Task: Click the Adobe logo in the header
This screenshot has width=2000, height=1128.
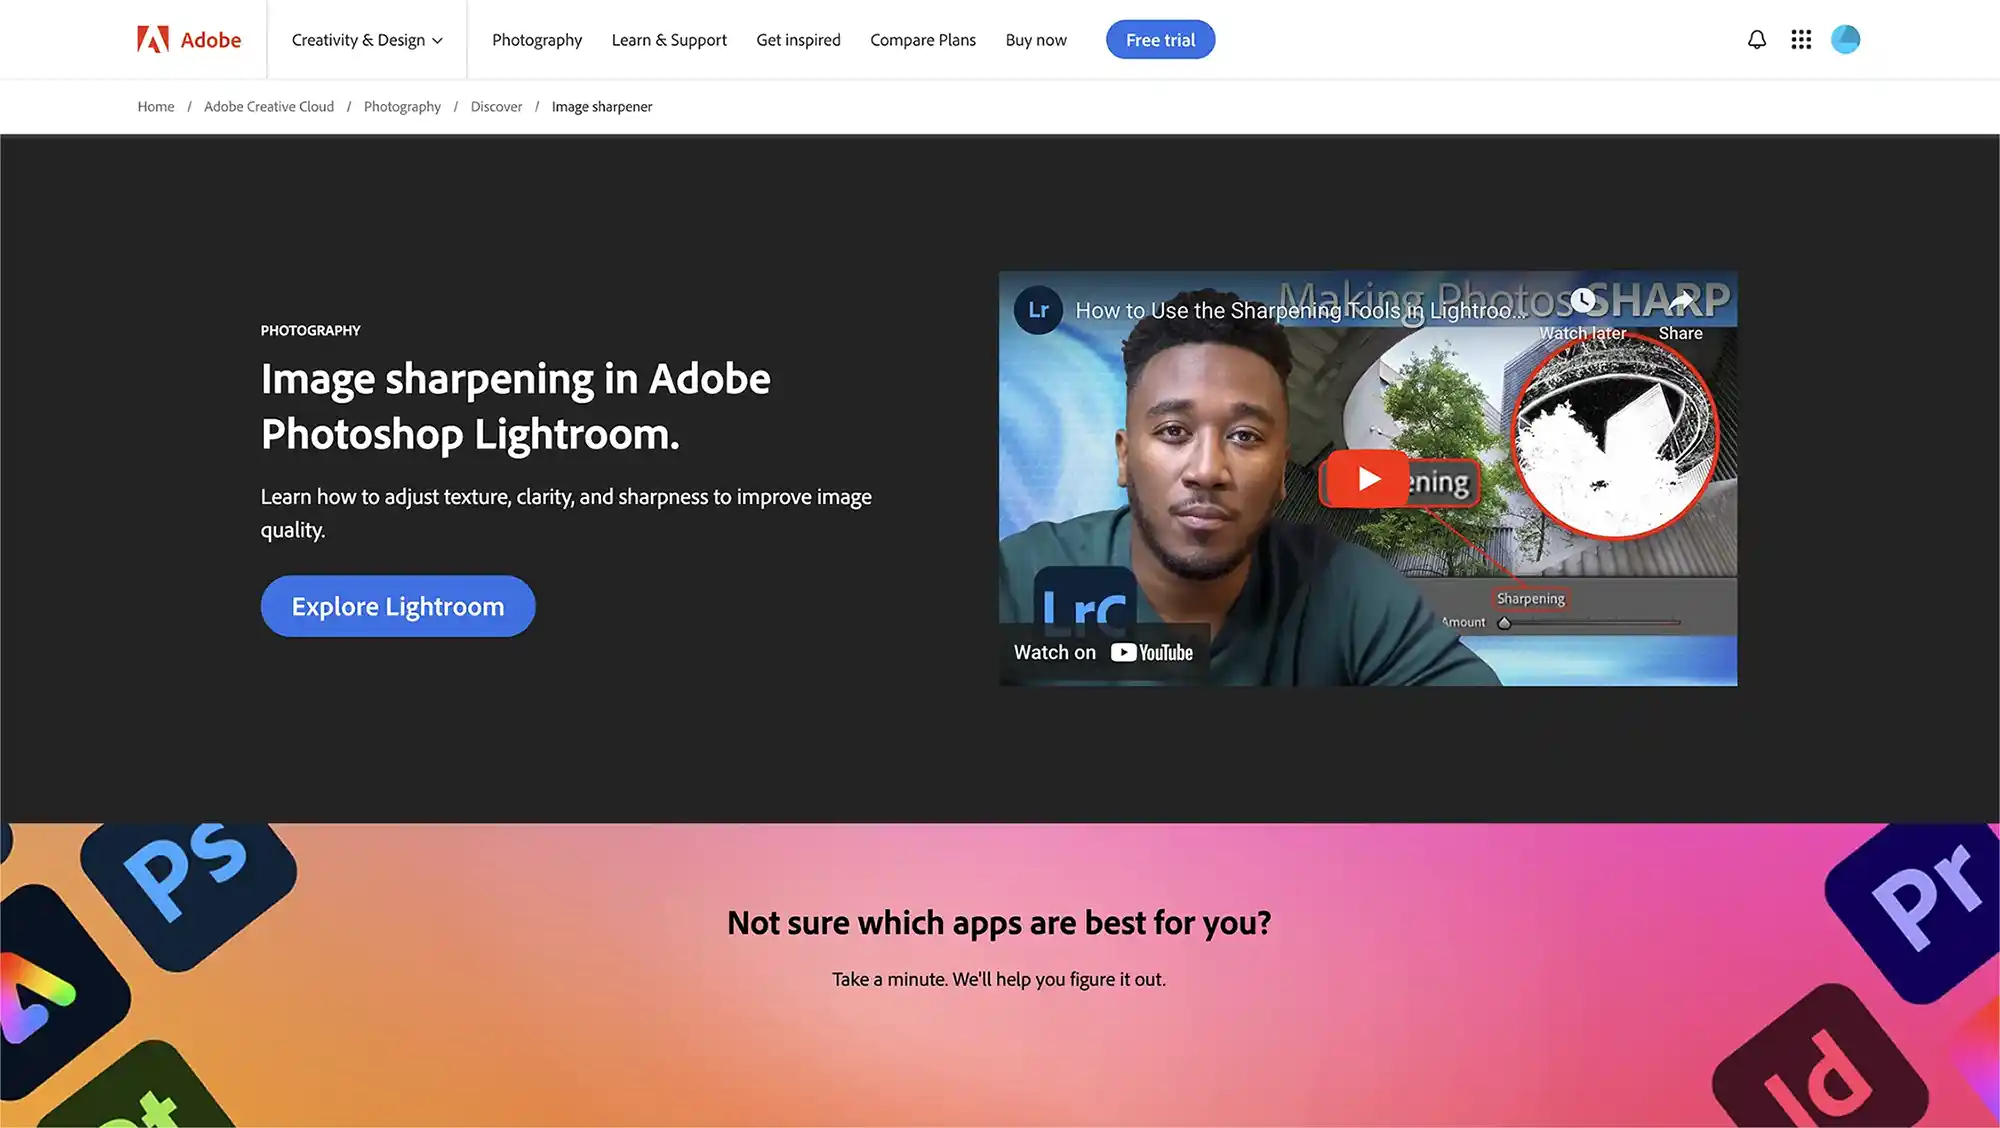Action: [189, 40]
